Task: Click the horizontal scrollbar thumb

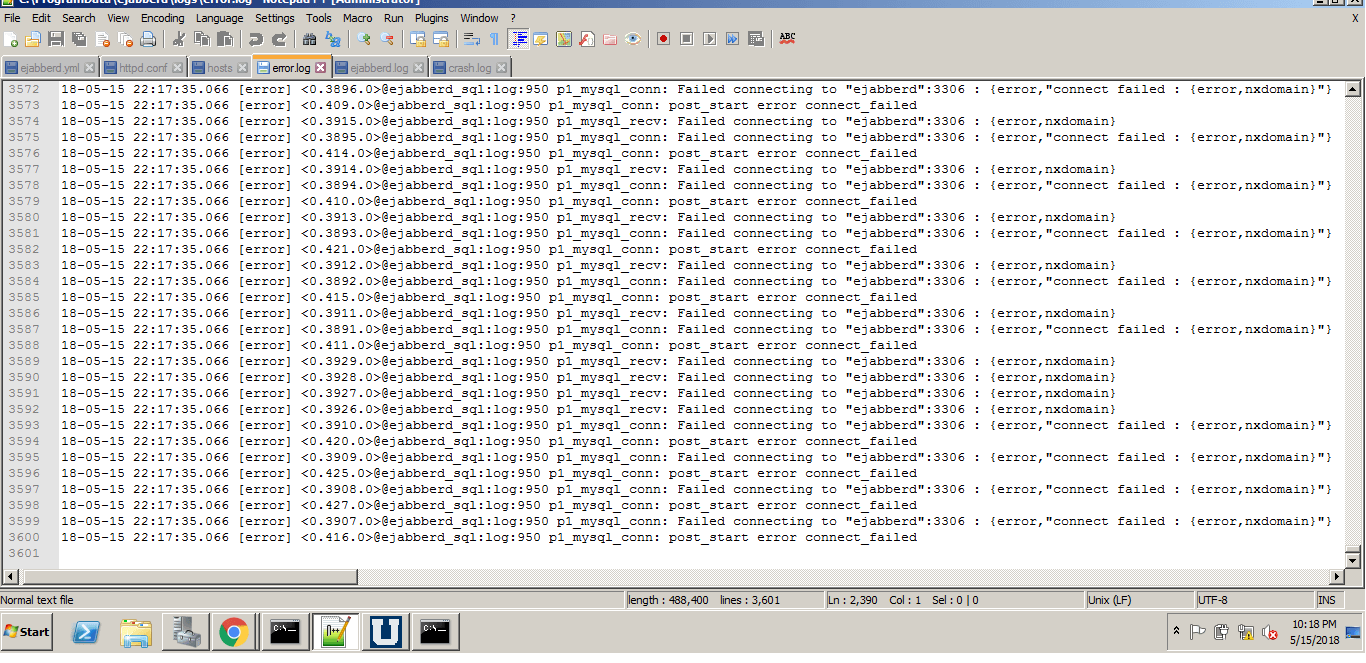Action: [x=190, y=577]
